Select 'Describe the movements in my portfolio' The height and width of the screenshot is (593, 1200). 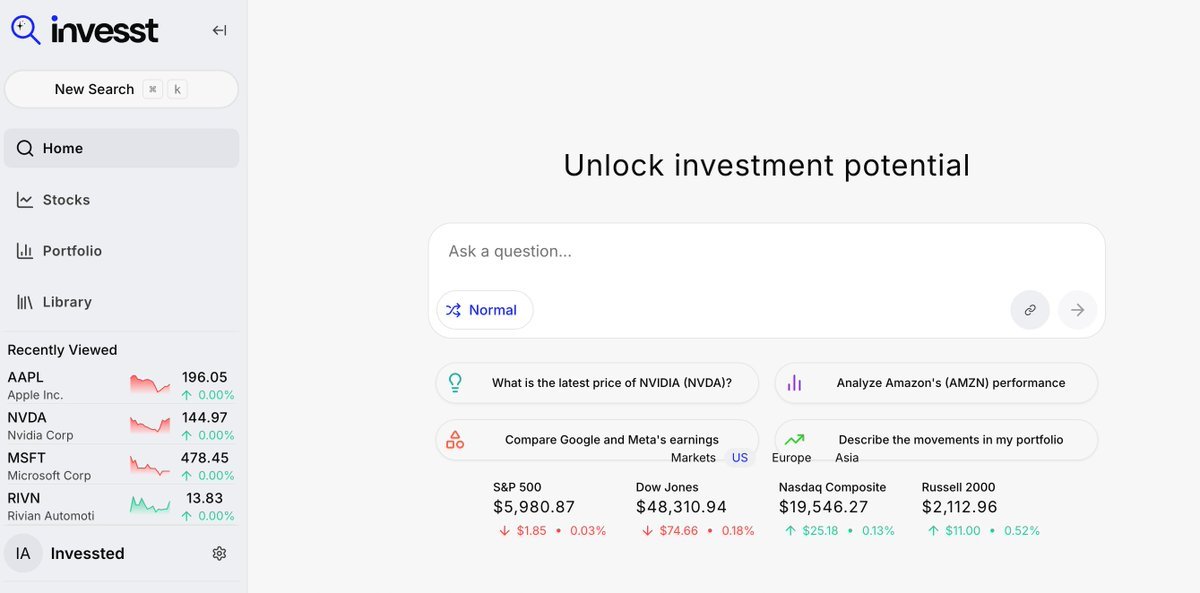[x=950, y=440]
